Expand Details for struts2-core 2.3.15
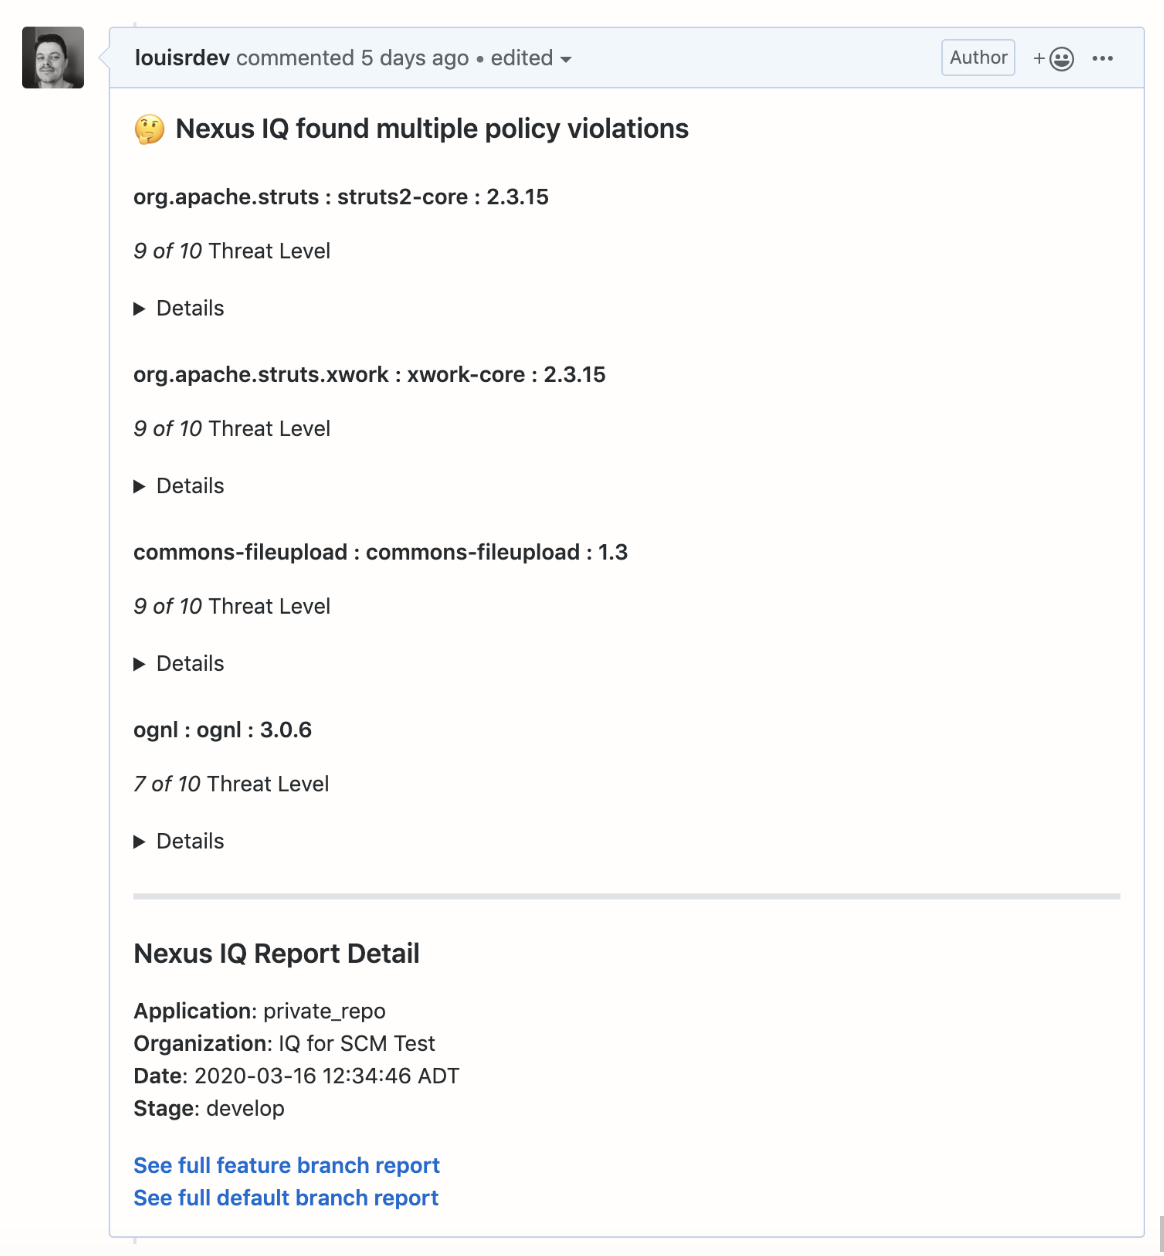The image size is (1164, 1256). (x=180, y=309)
